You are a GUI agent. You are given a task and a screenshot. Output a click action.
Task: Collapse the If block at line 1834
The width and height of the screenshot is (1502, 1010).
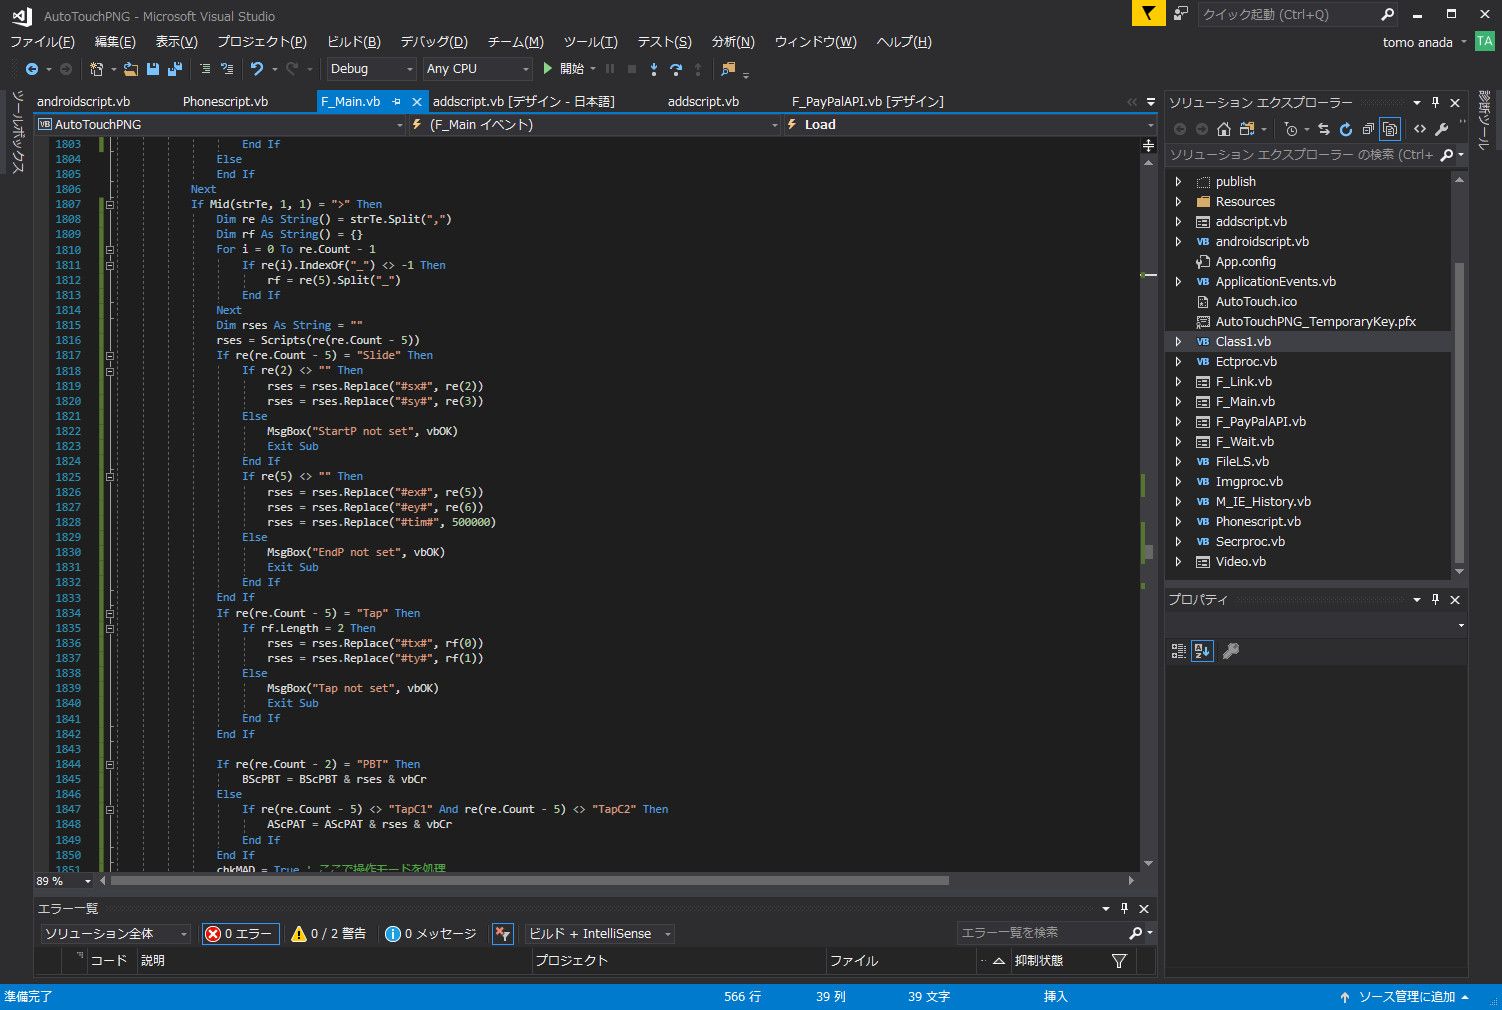tap(110, 613)
